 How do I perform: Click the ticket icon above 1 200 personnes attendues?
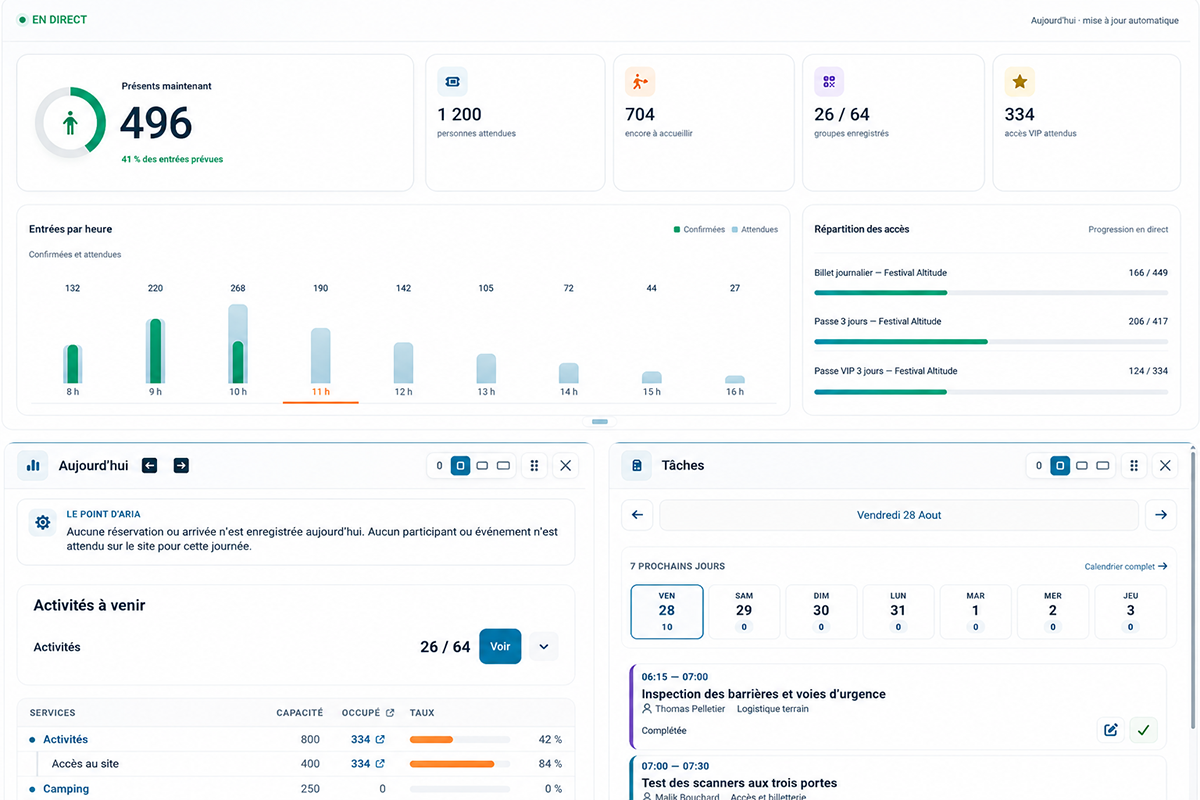(452, 82)
